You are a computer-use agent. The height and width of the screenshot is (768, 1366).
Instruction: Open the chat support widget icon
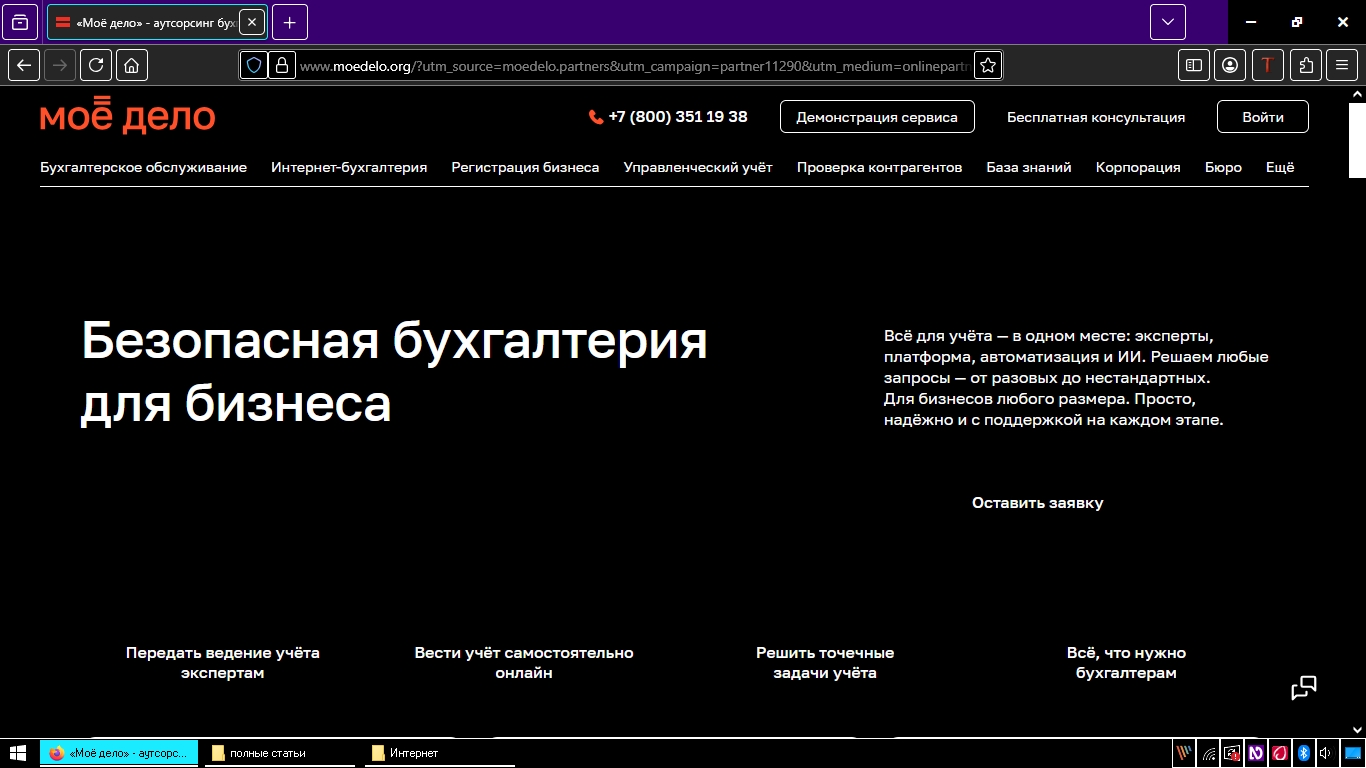click(1304, 688)
